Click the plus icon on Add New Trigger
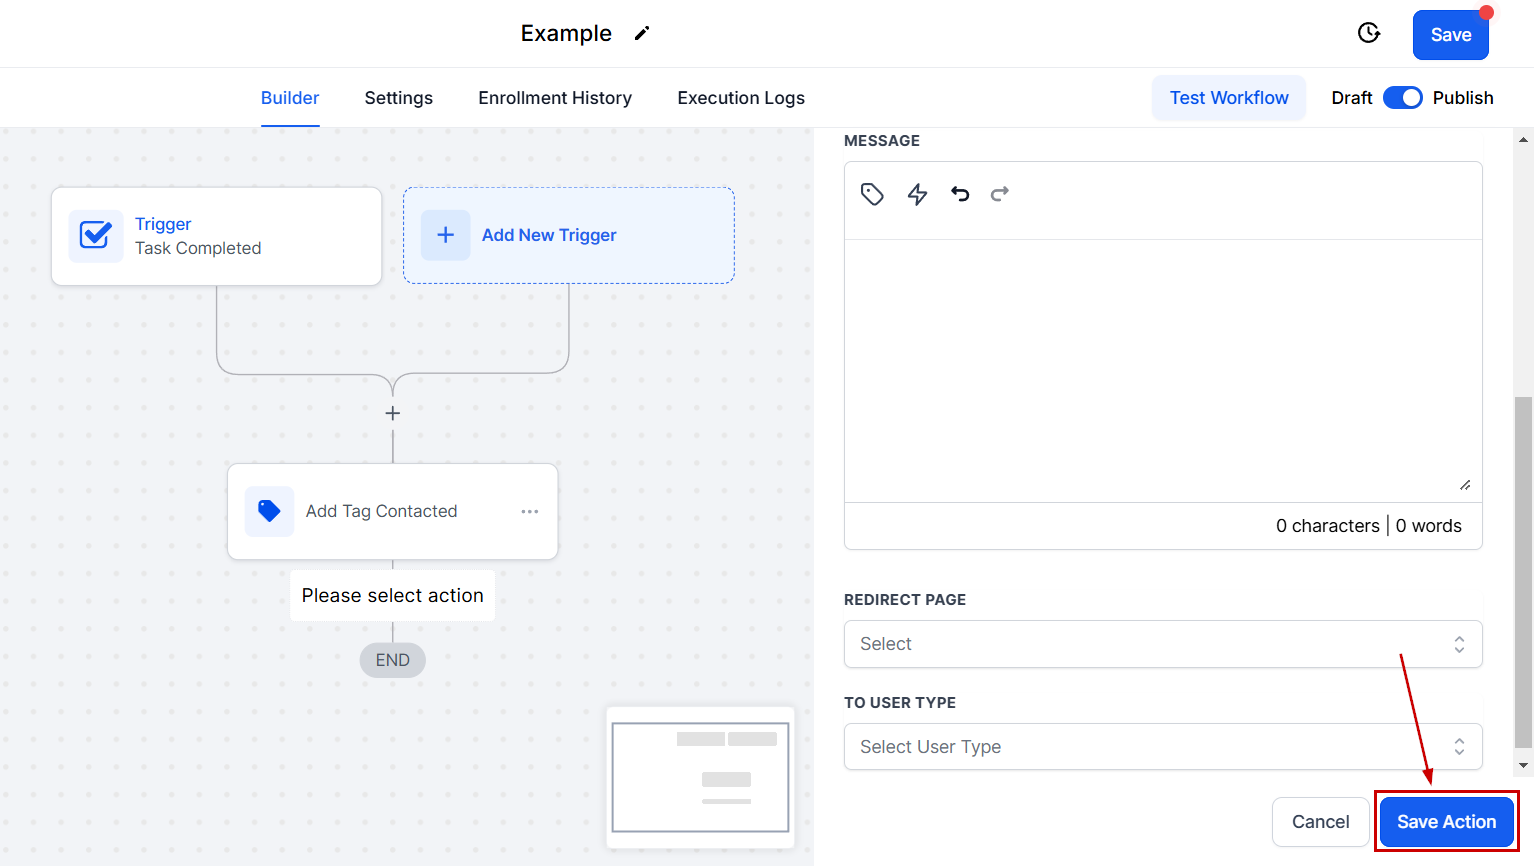 (x=446, y=235)
